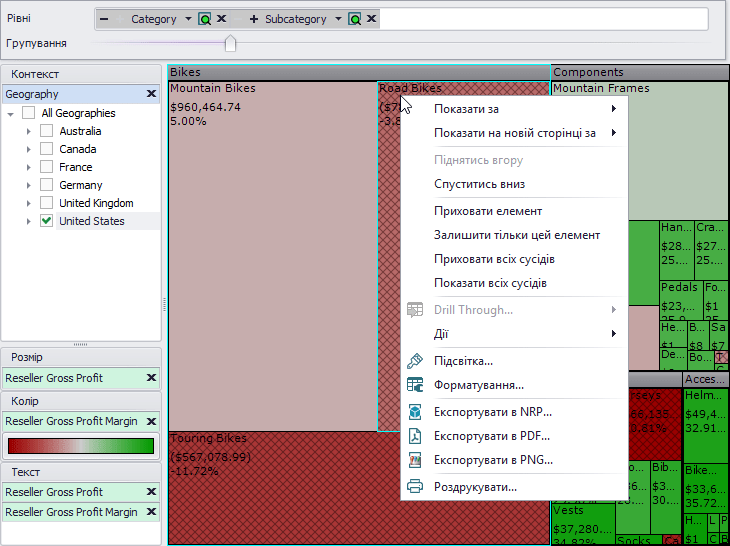Click the red-green color gradient bar

pyautogui.click(x=81, y=446)
